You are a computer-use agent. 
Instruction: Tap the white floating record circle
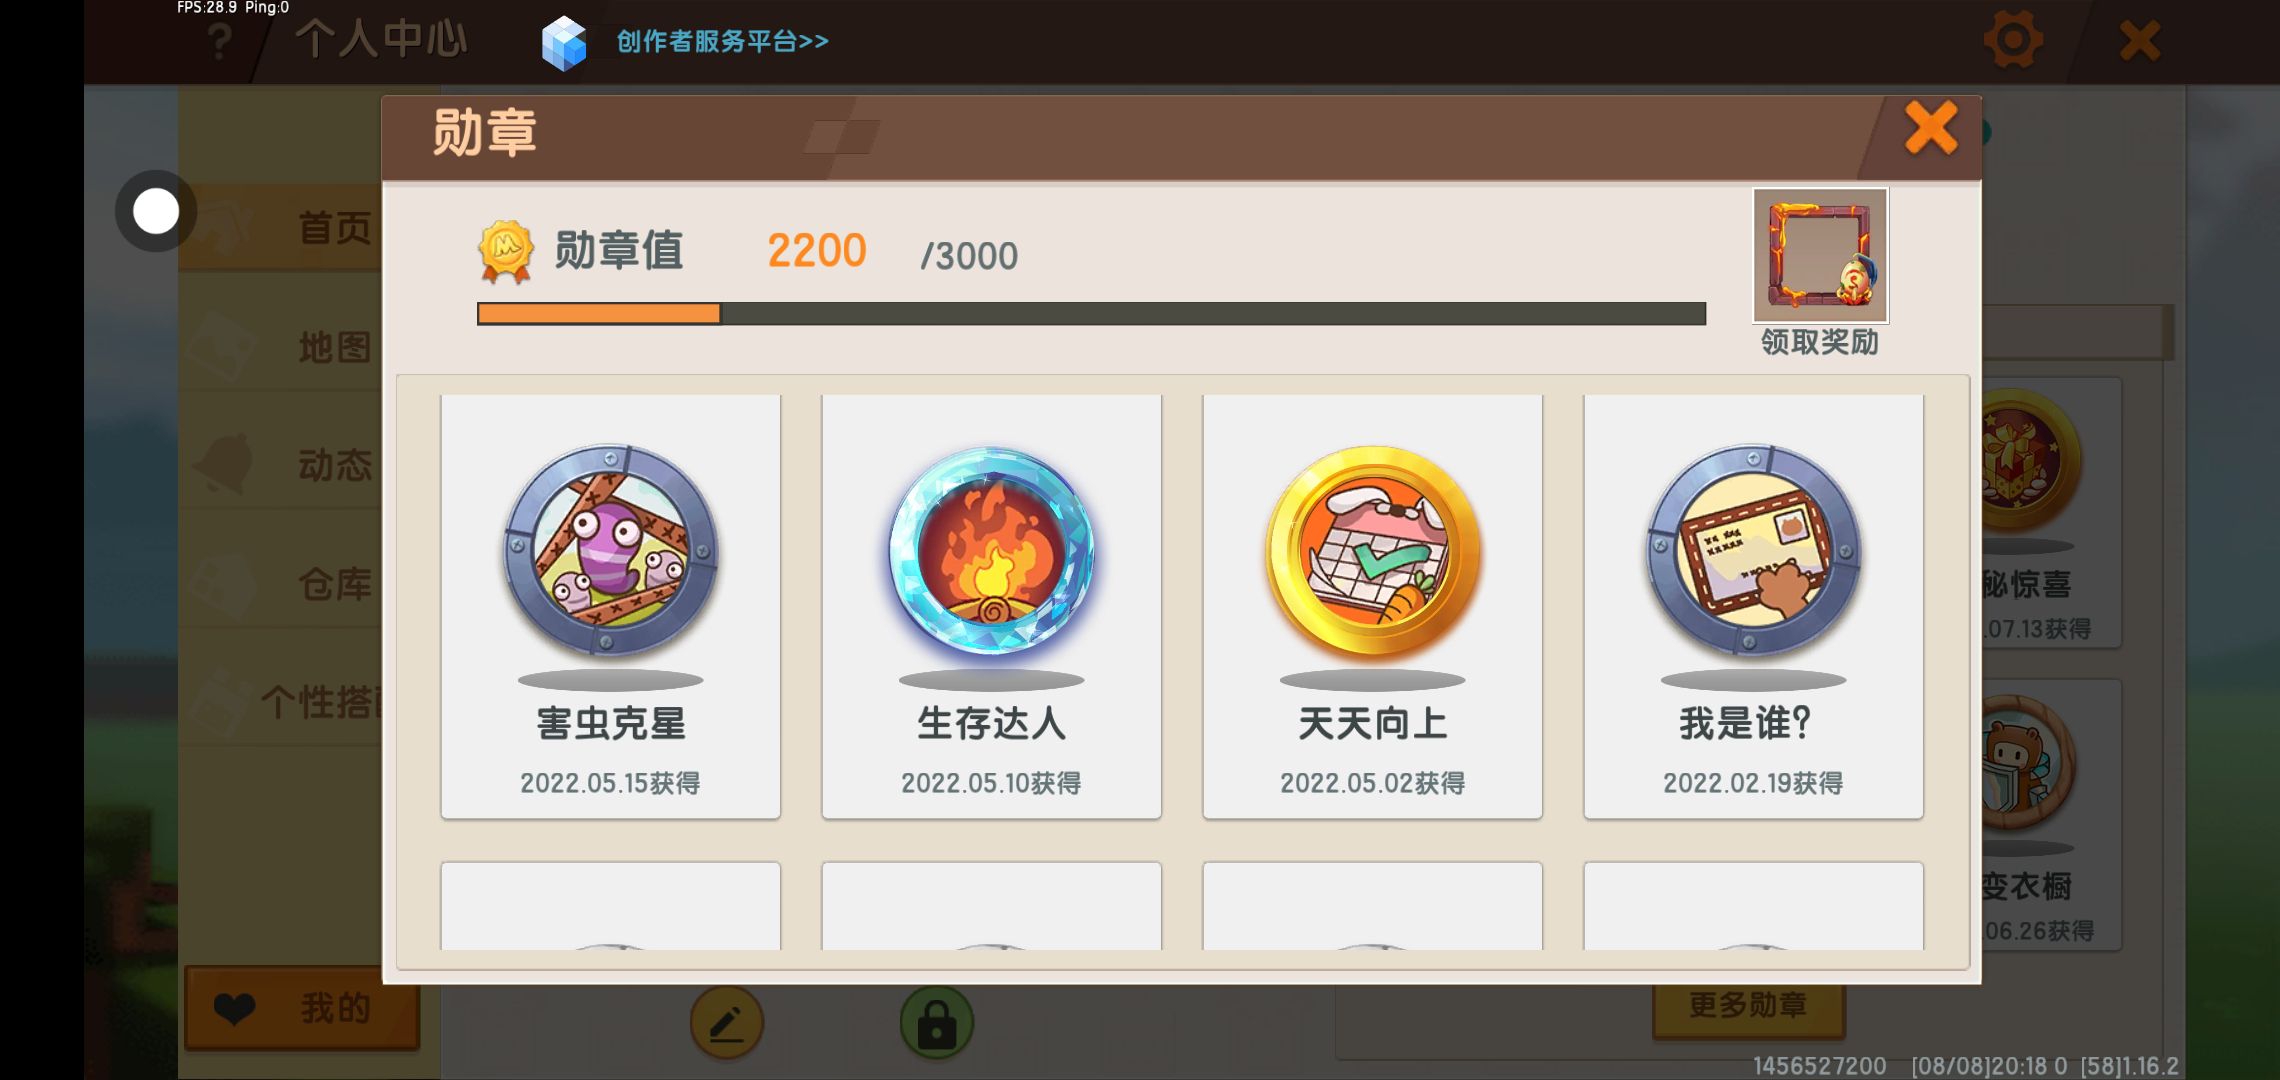point(156,211)
